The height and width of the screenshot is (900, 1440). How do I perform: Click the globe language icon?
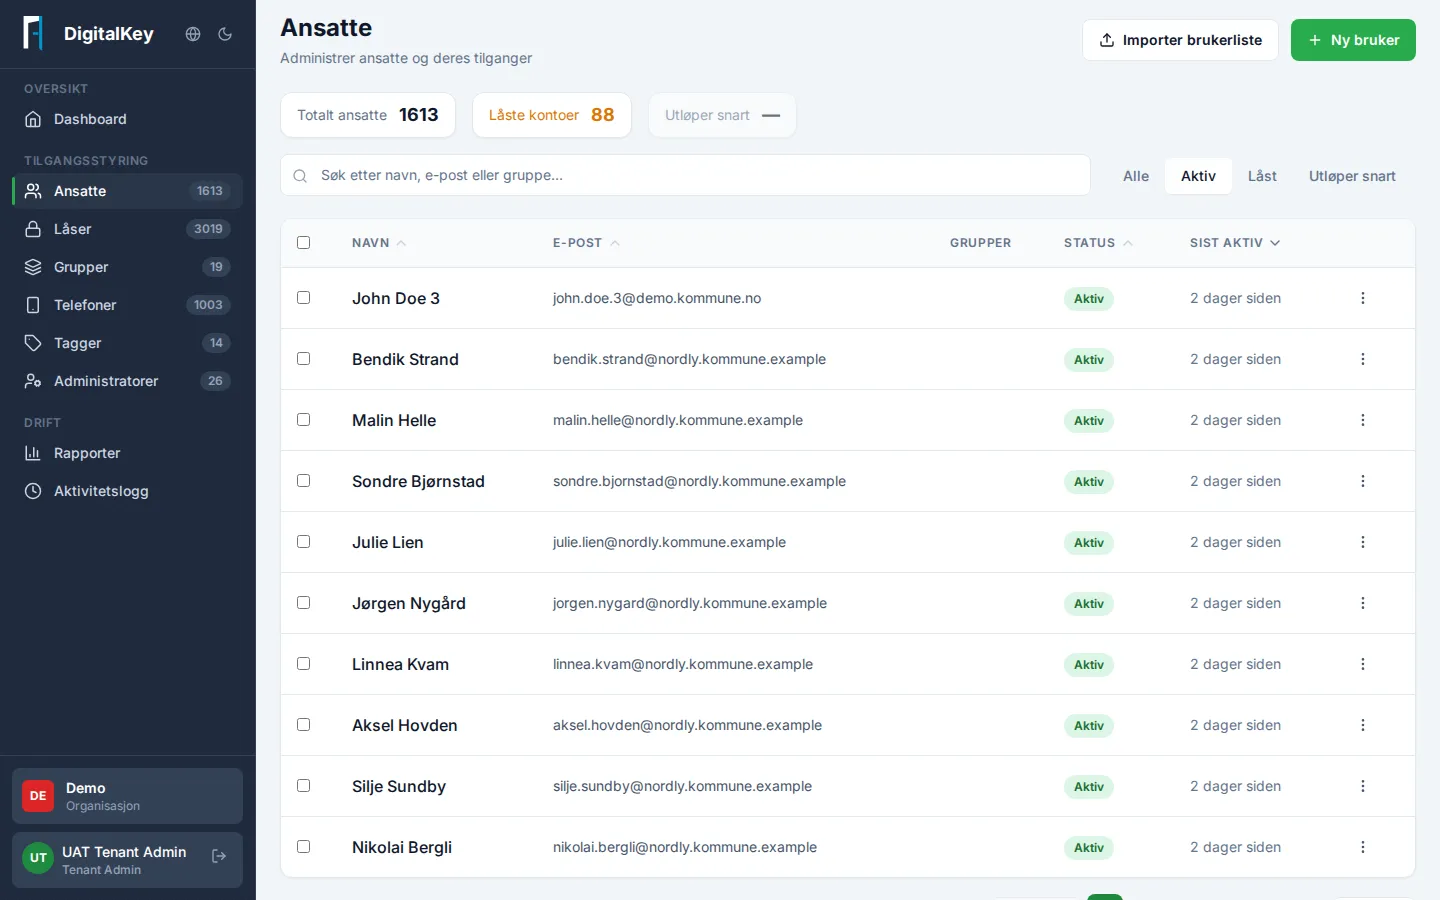193,34
